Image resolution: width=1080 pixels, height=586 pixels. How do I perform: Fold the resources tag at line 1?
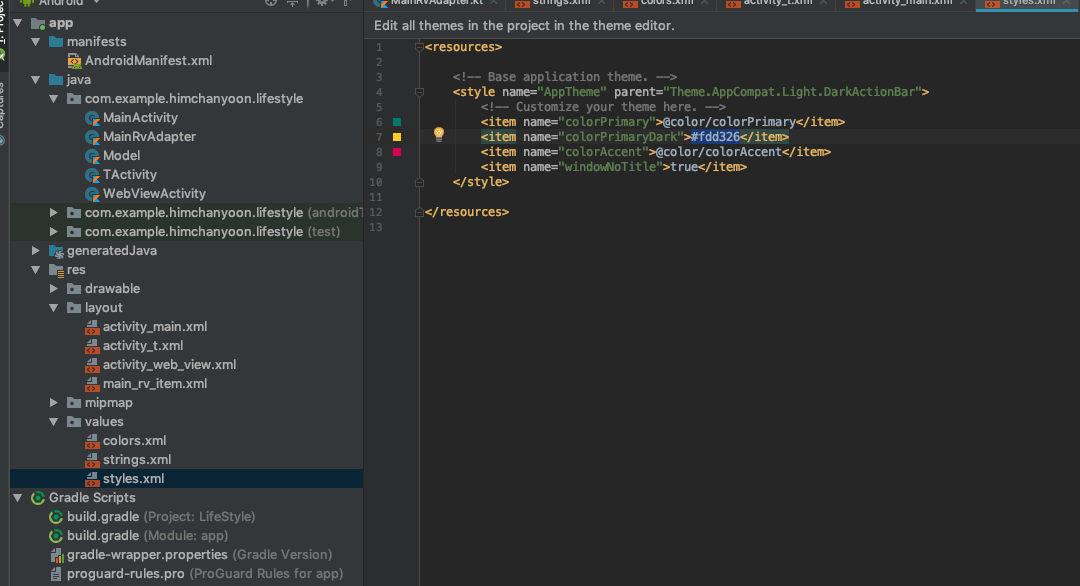[419, 47]
